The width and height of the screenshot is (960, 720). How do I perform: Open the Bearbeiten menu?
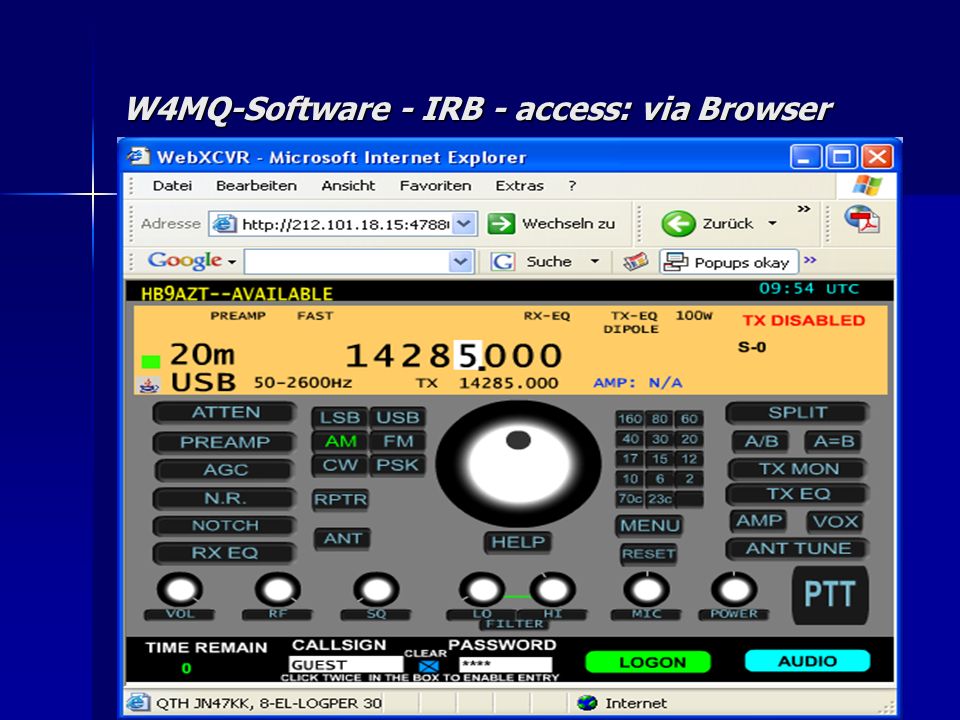pos(256,186)
